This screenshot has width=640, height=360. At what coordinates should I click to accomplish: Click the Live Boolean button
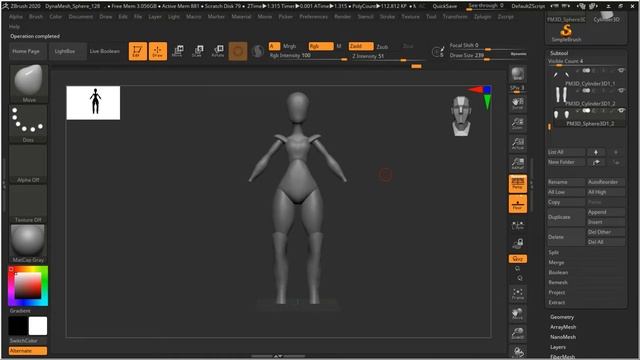point(105,51)
